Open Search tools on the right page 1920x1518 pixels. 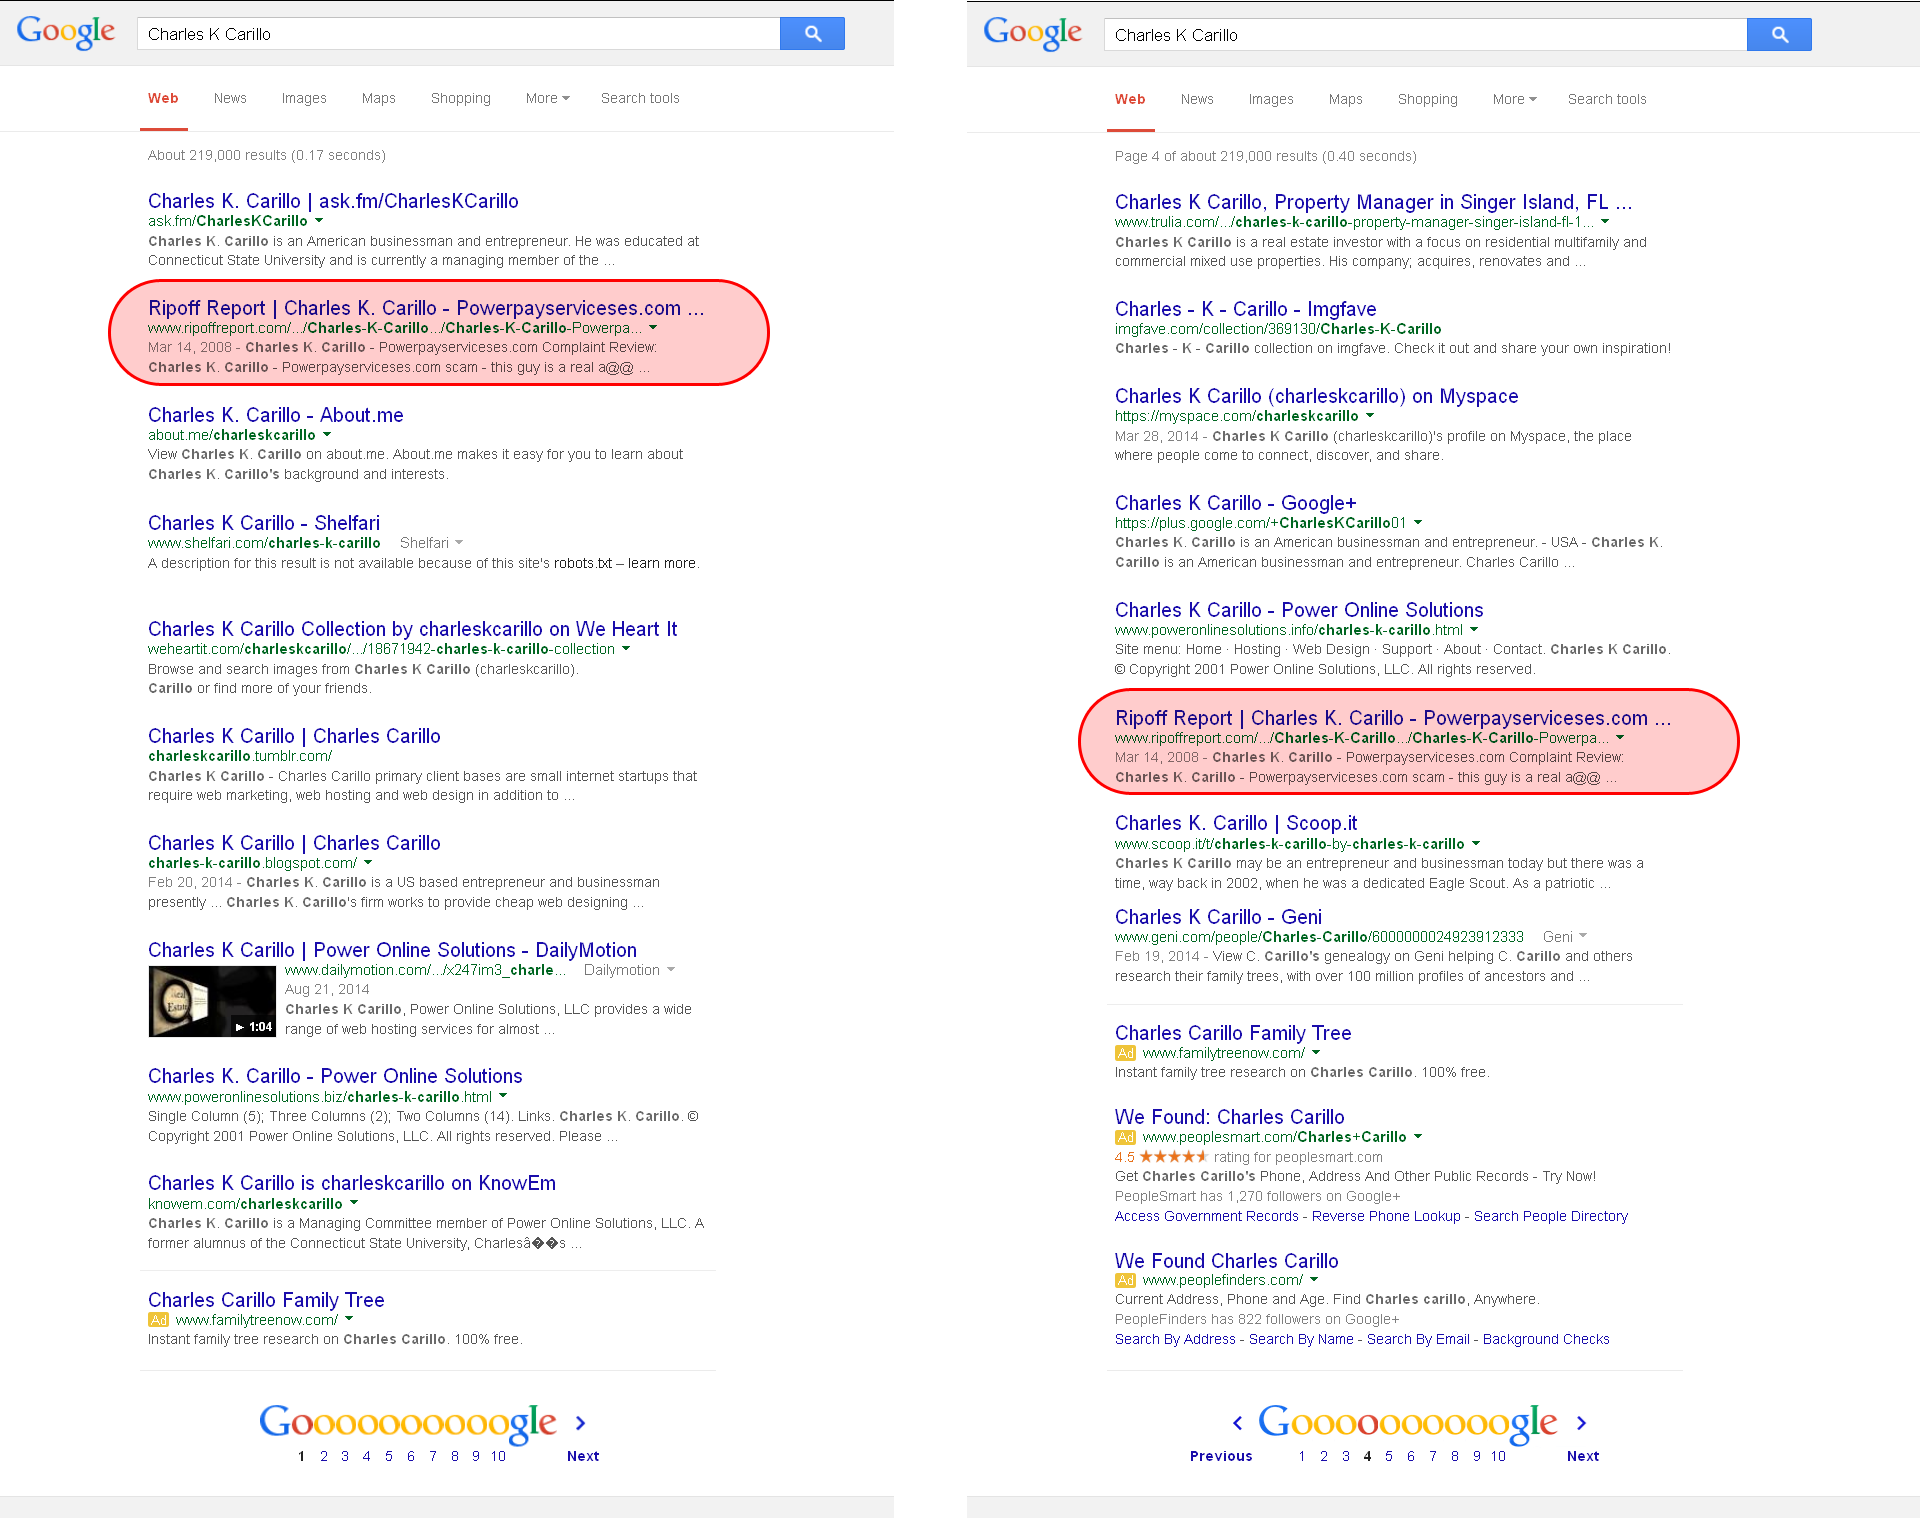click(x=1606, y=99)
